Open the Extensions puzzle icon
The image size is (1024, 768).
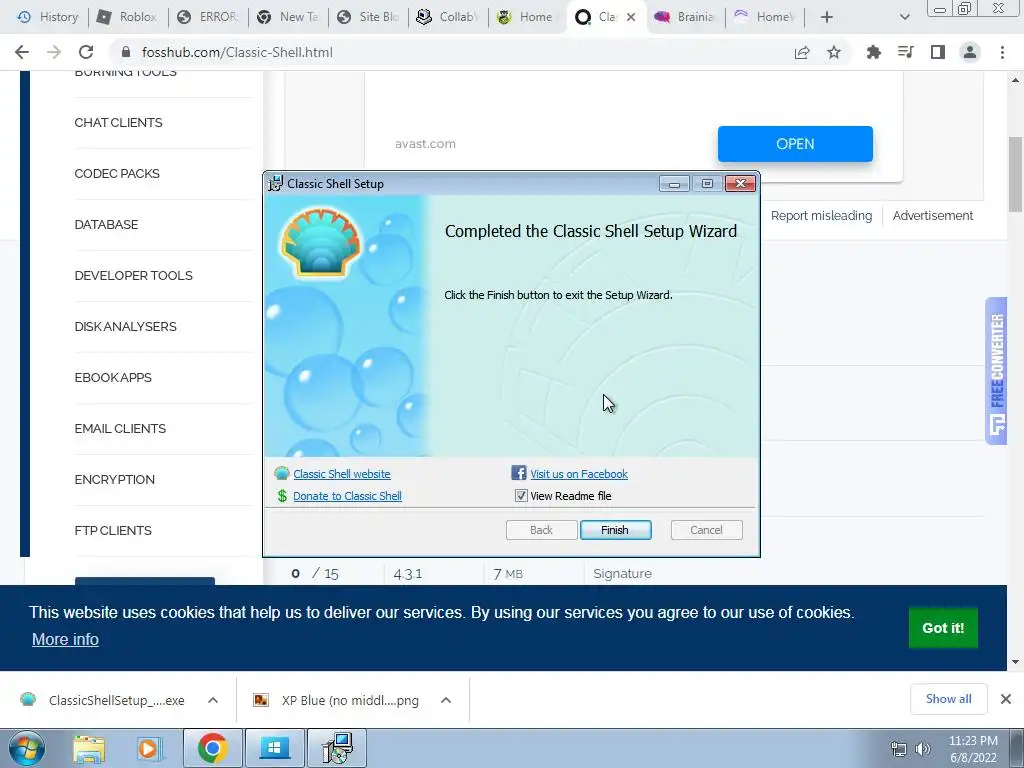tap(874, 52)
